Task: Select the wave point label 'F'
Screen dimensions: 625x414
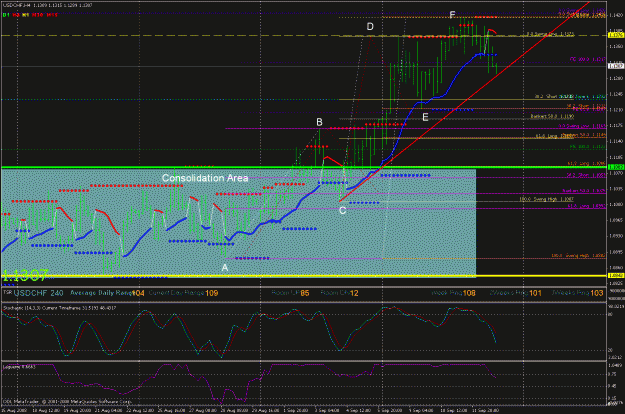Action: [x=452, y=15]
